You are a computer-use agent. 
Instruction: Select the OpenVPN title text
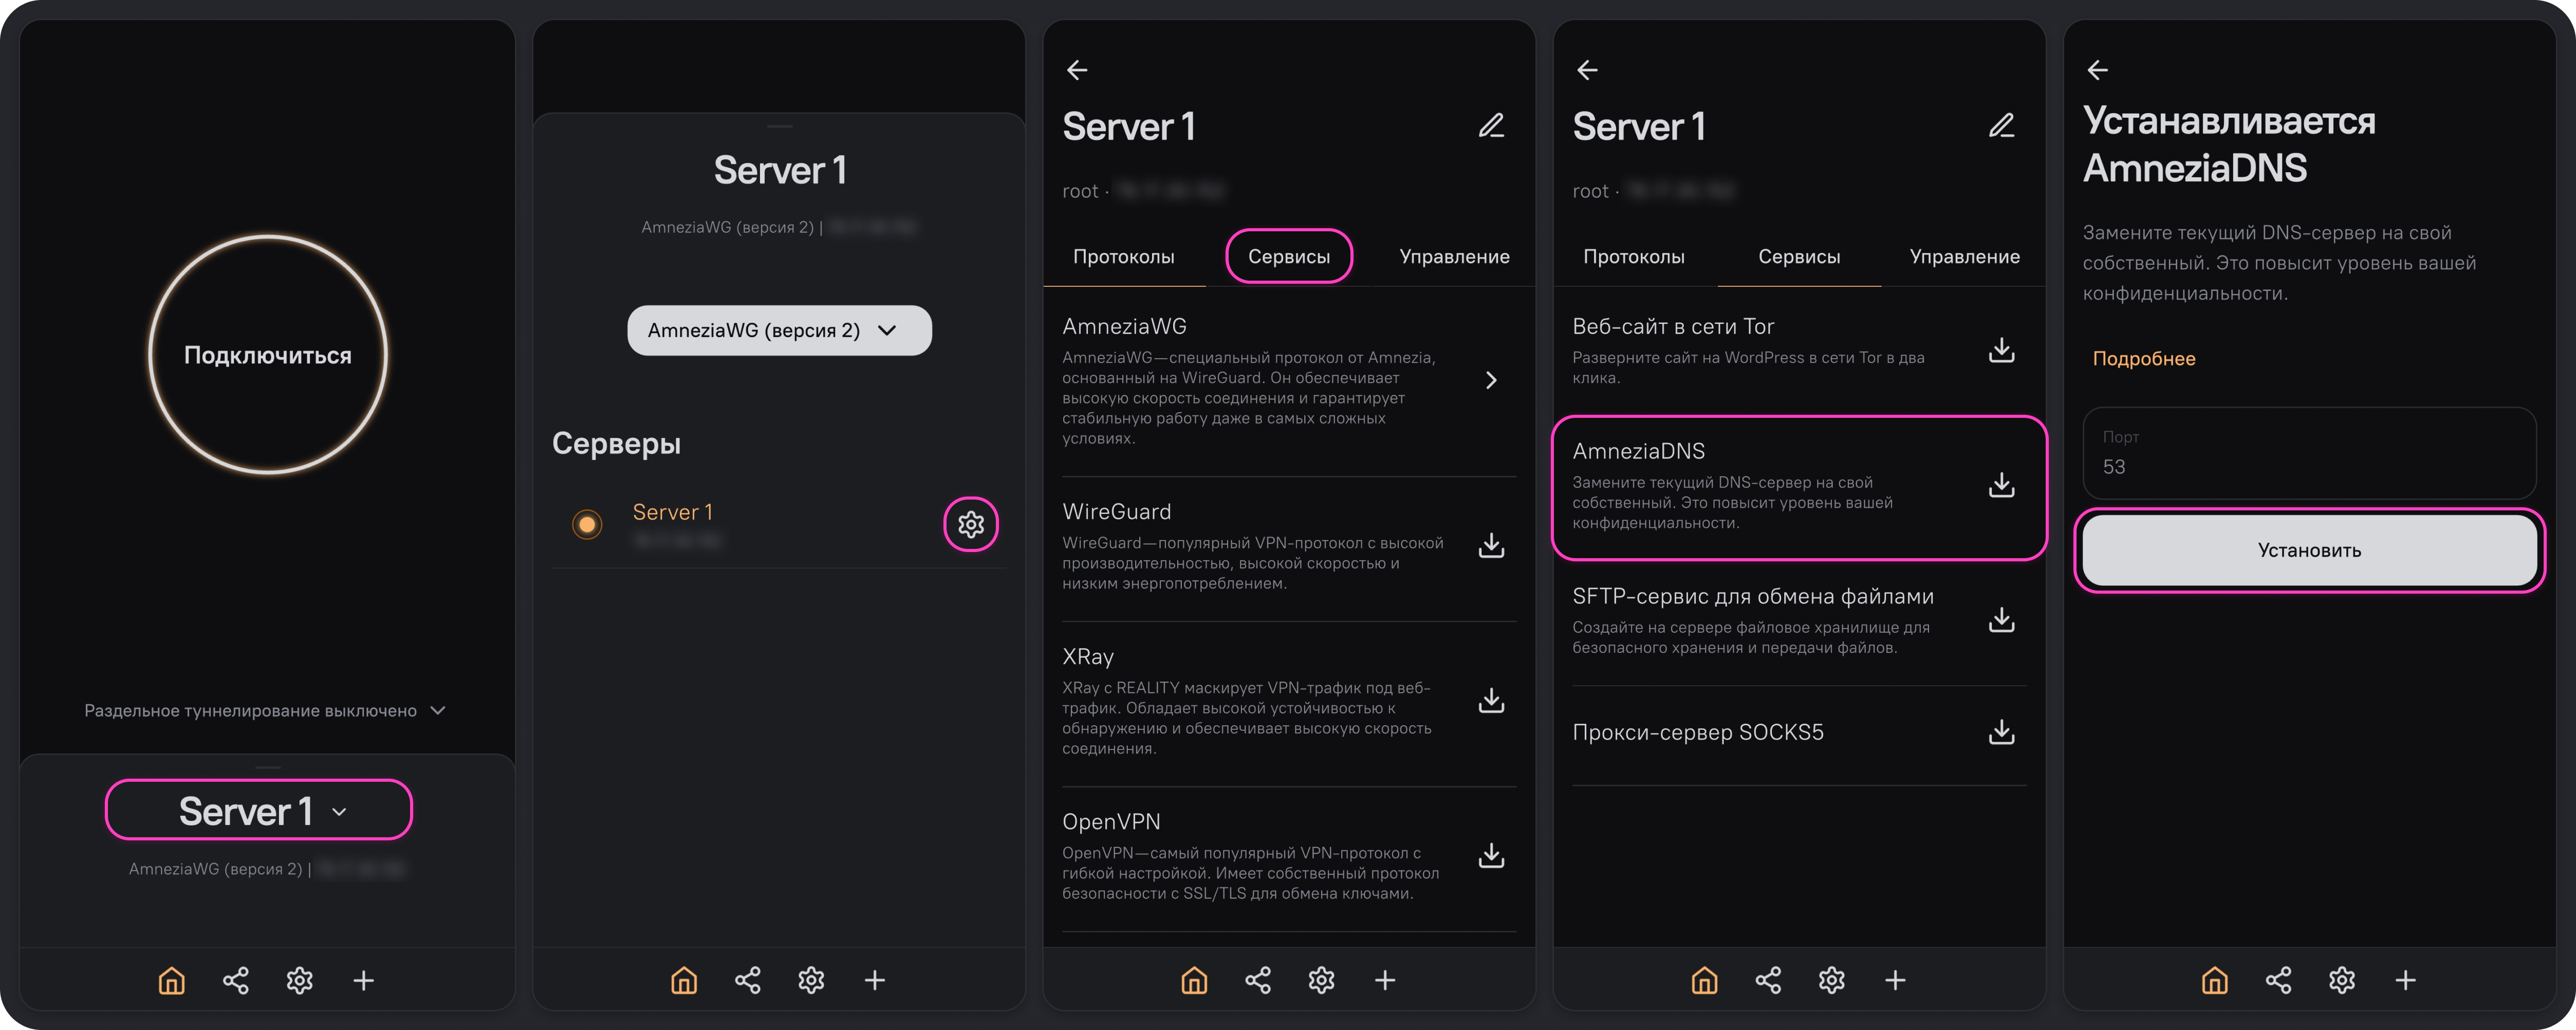point(1111,822)
